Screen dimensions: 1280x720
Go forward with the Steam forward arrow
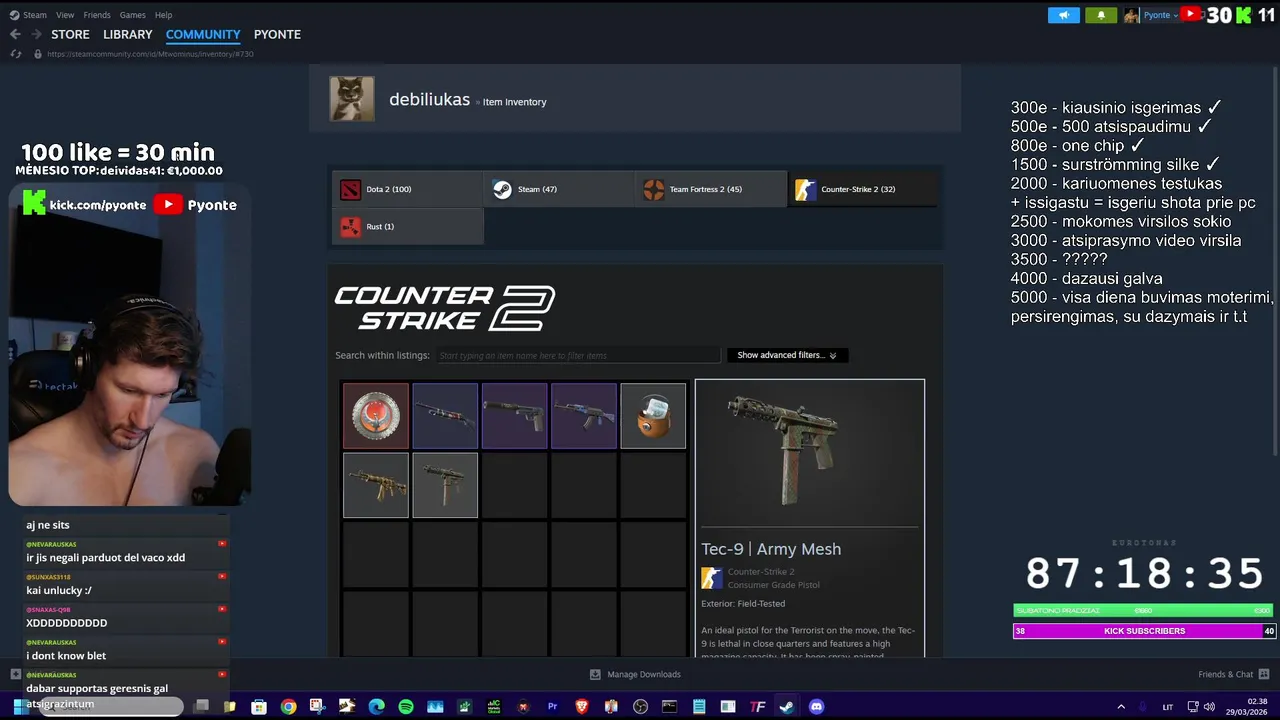[x=37, y=34]
